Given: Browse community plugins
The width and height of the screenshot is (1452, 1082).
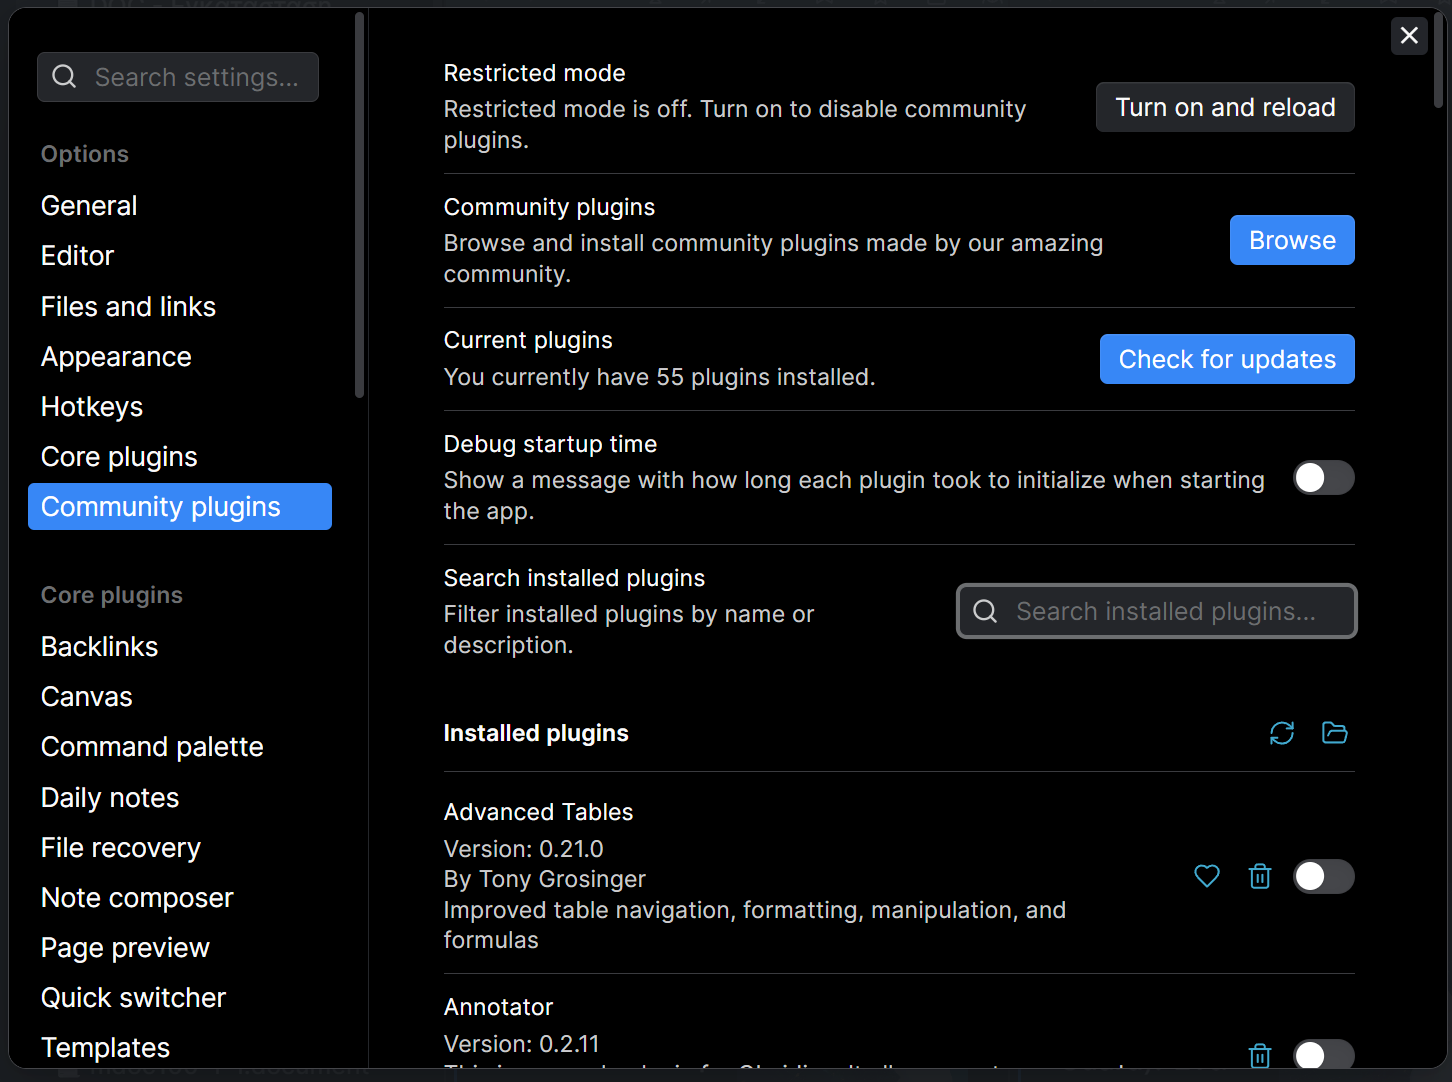Looking at the screenshot, I should coord(1292,240).
